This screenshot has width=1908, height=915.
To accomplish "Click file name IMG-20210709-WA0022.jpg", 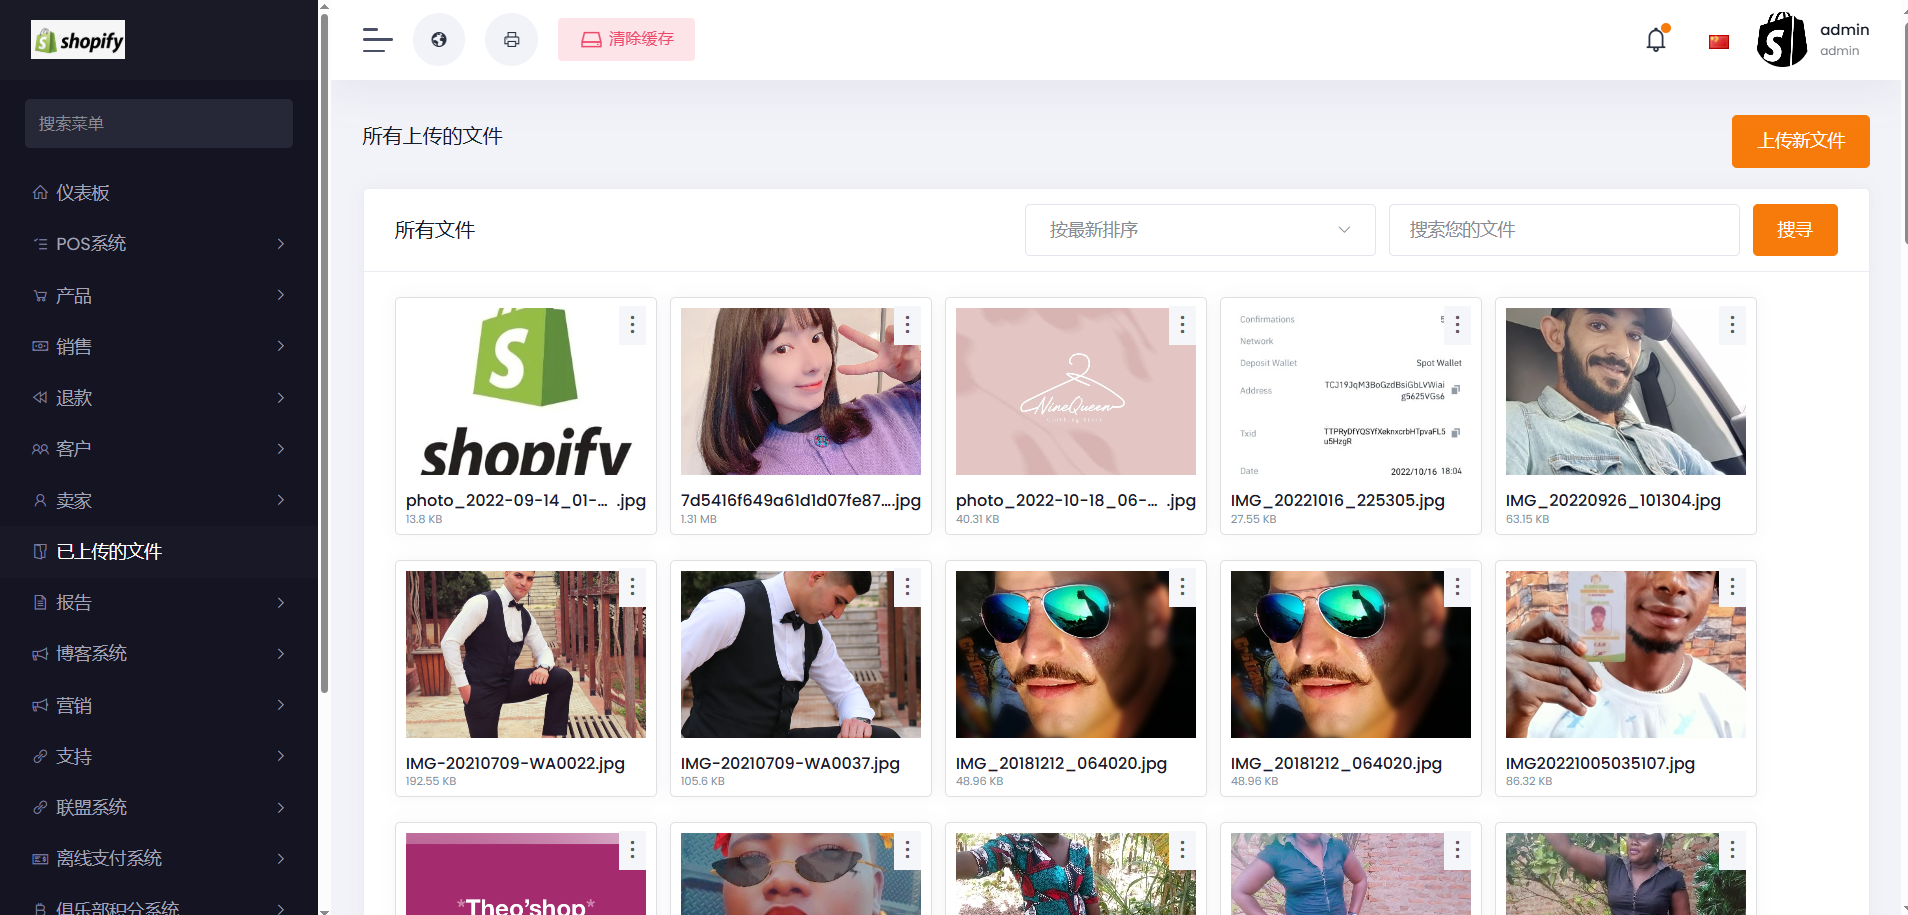I will click(515, 763).
